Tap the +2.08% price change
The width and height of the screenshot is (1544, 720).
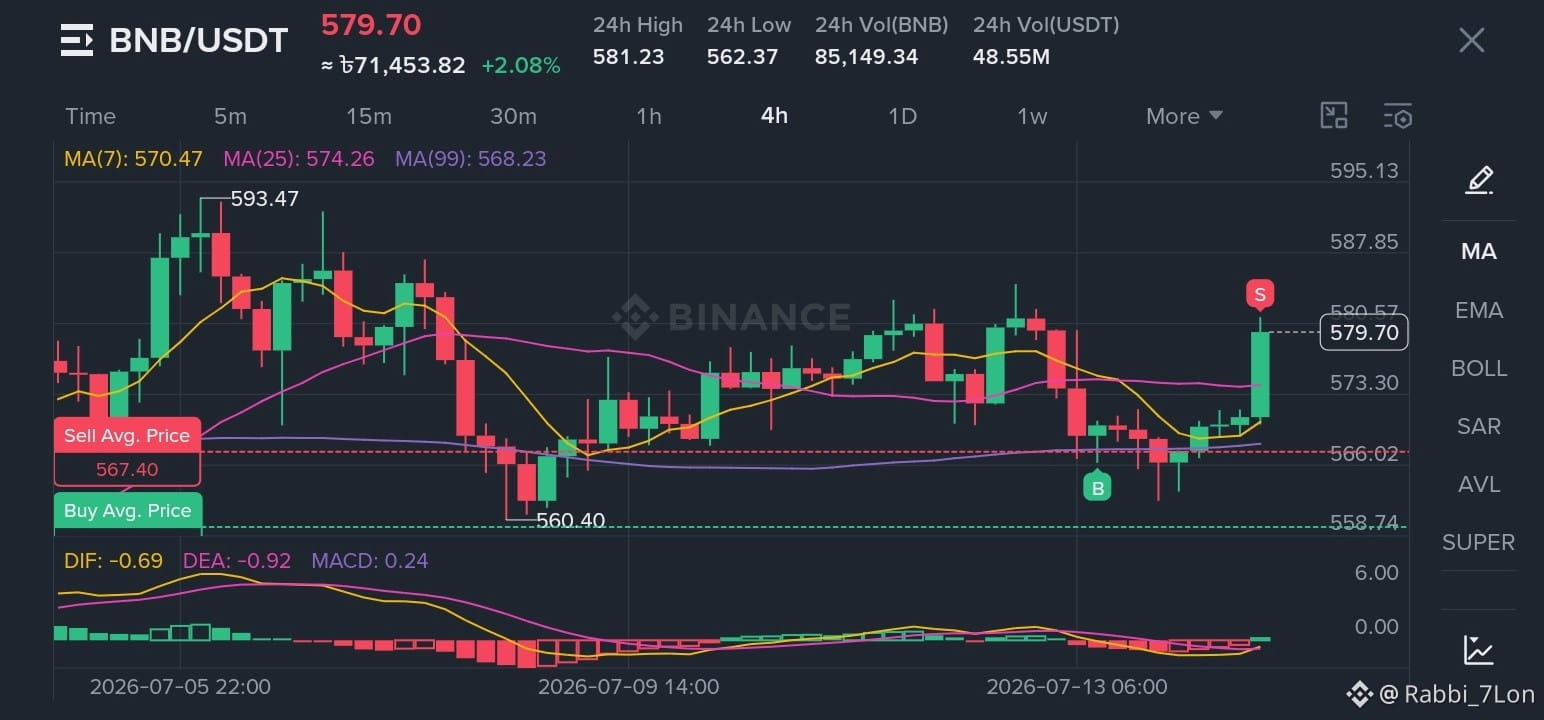click(x=521, y=66)
